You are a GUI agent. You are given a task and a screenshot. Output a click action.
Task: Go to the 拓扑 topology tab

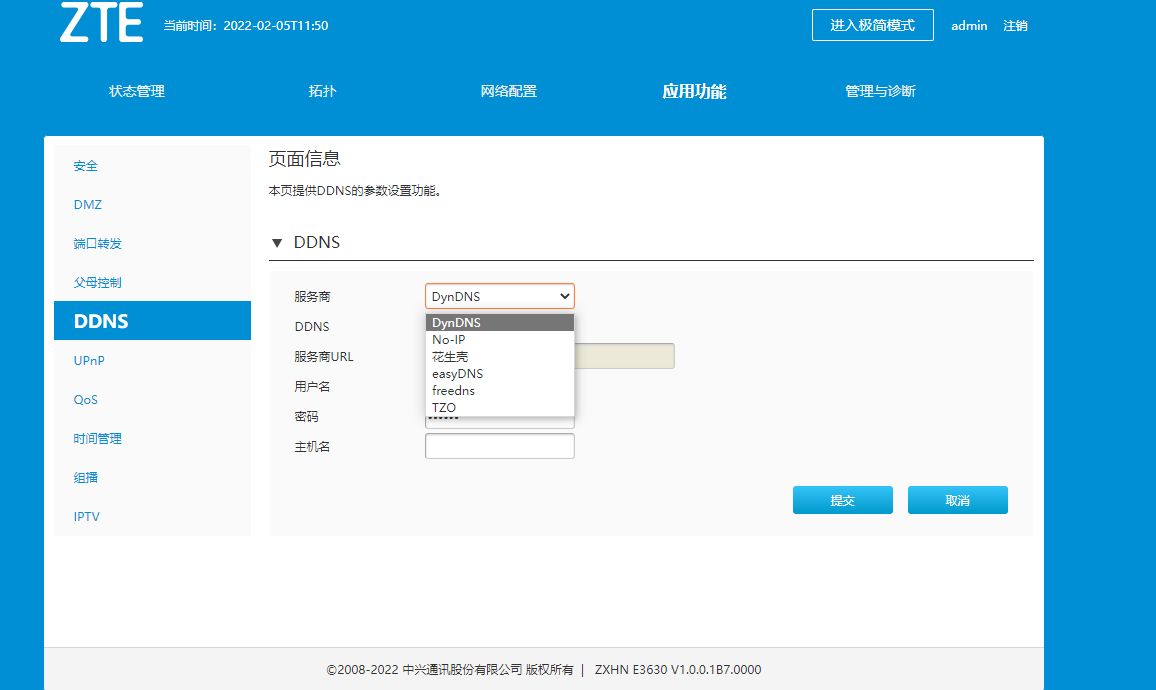point(322,91)
